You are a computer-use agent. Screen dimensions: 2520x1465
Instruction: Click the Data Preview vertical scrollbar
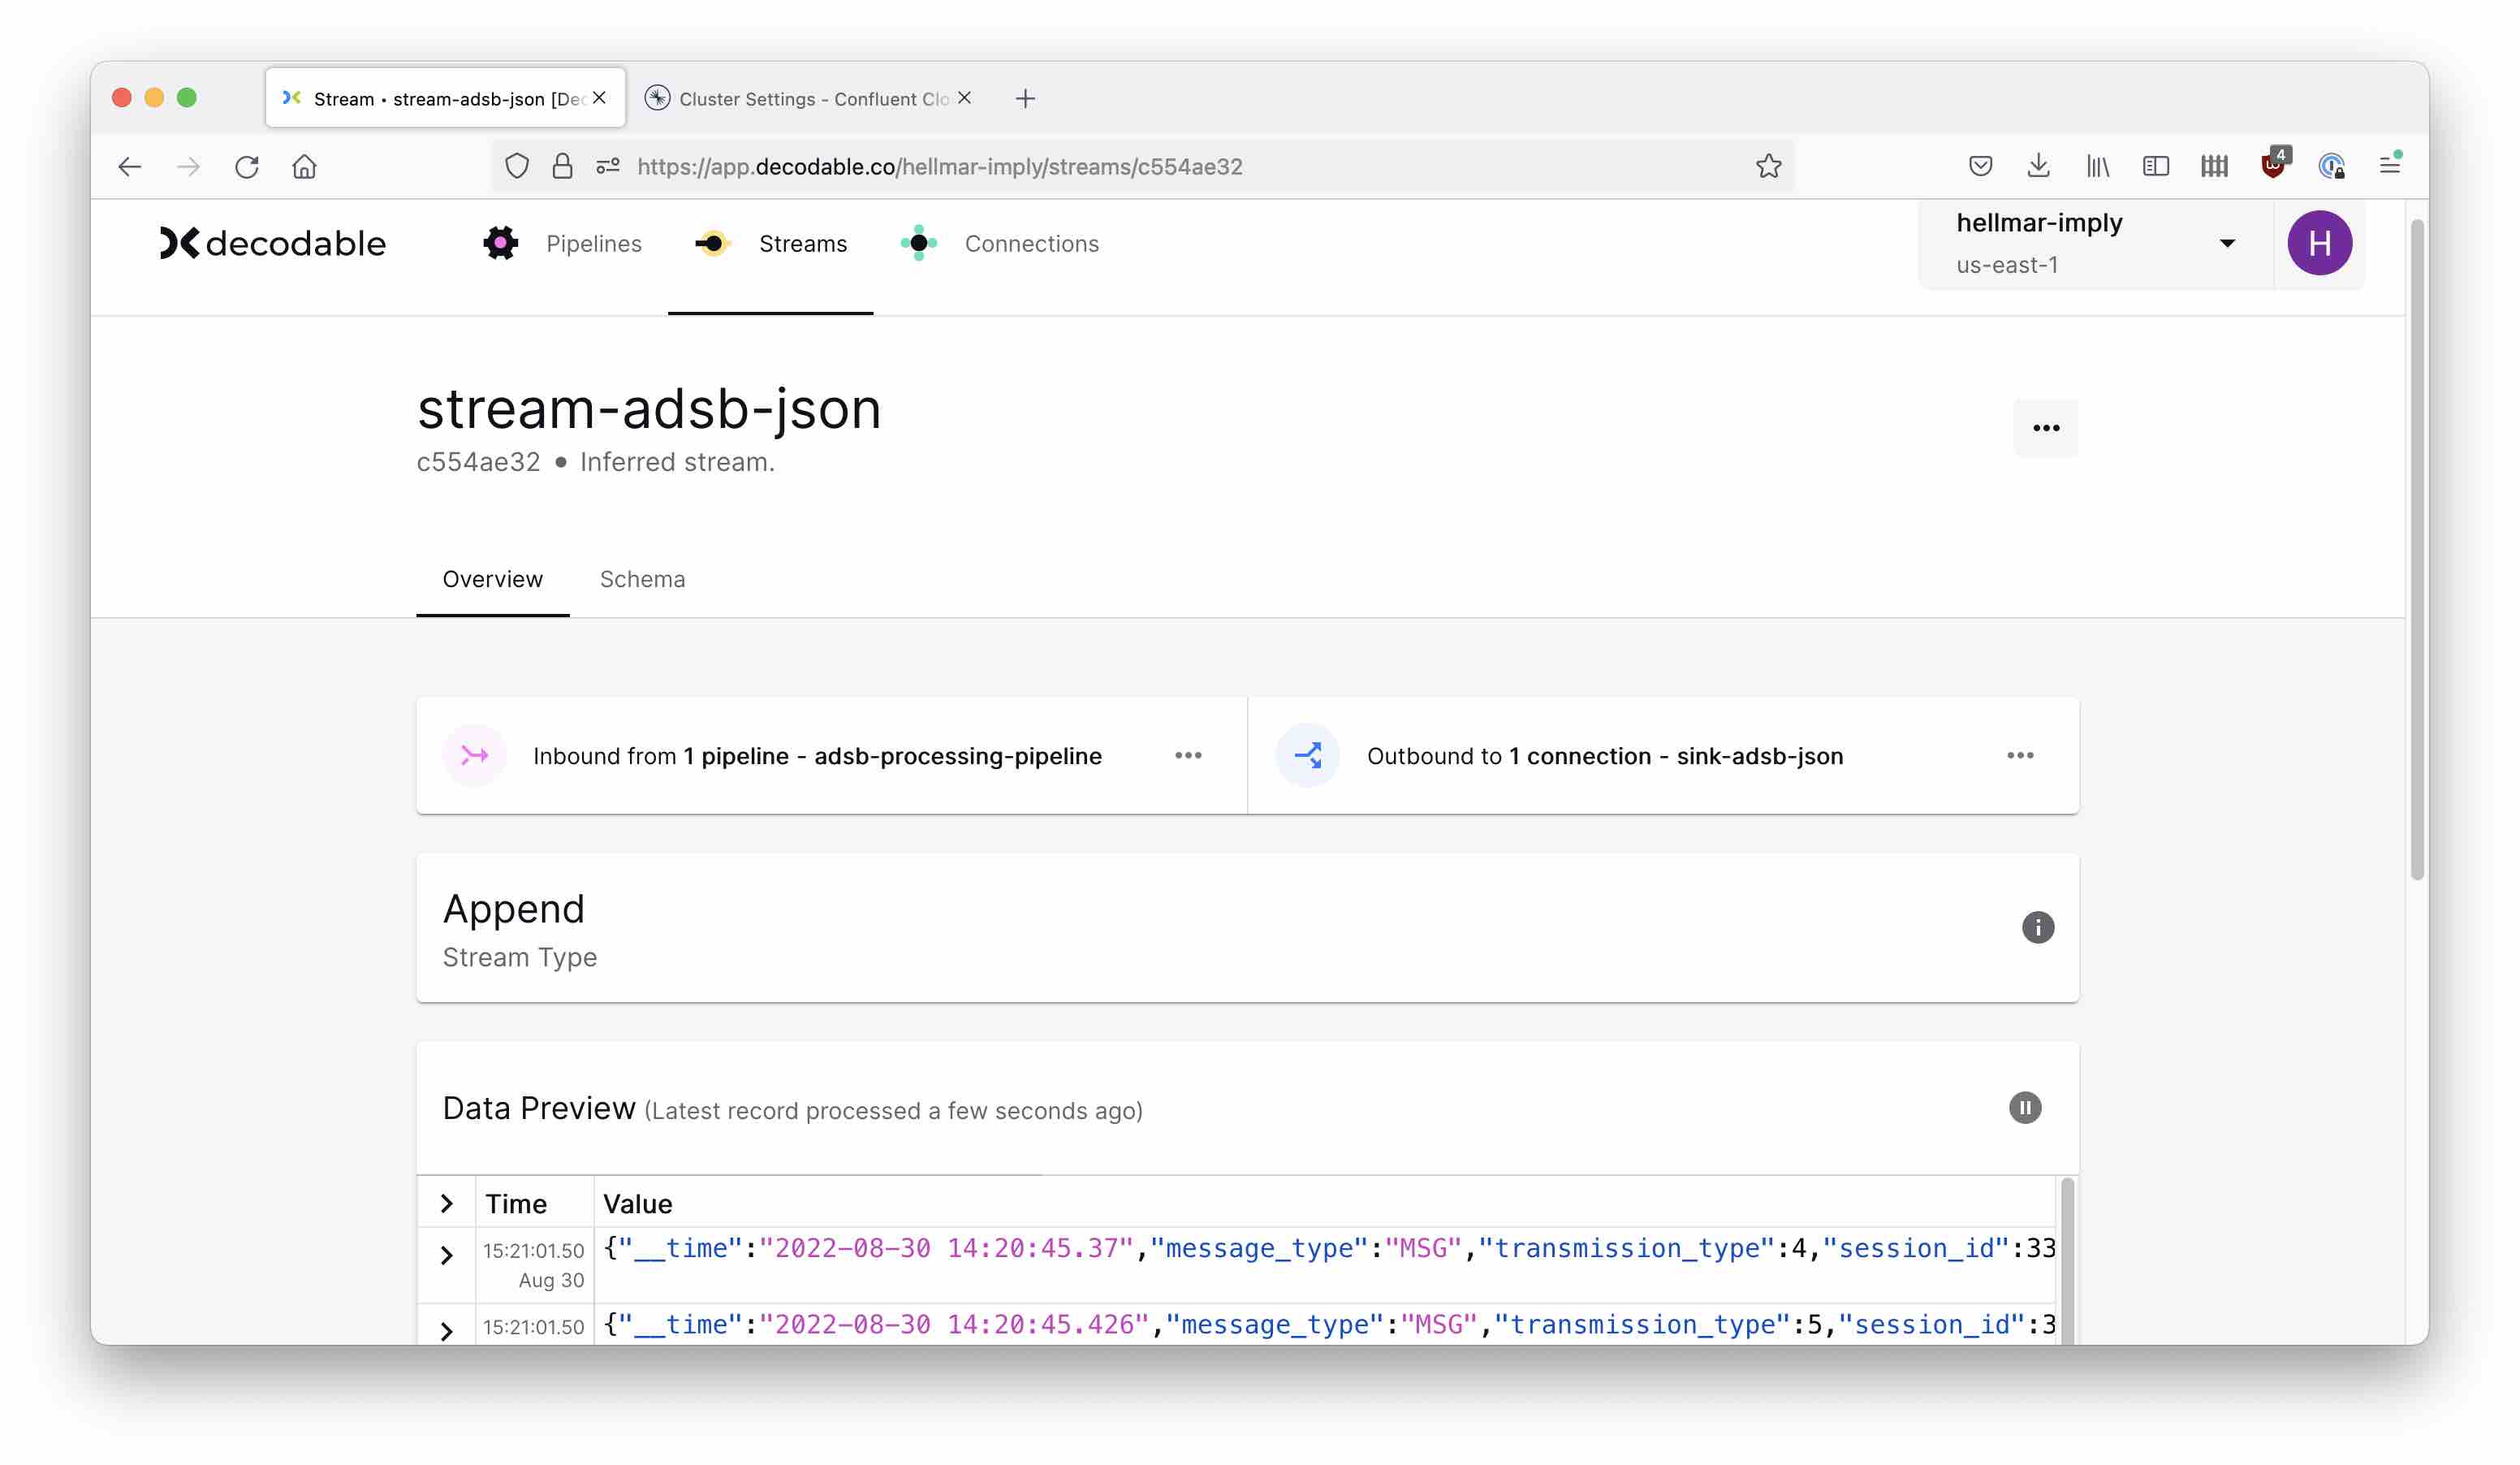coord(2067,1260)
